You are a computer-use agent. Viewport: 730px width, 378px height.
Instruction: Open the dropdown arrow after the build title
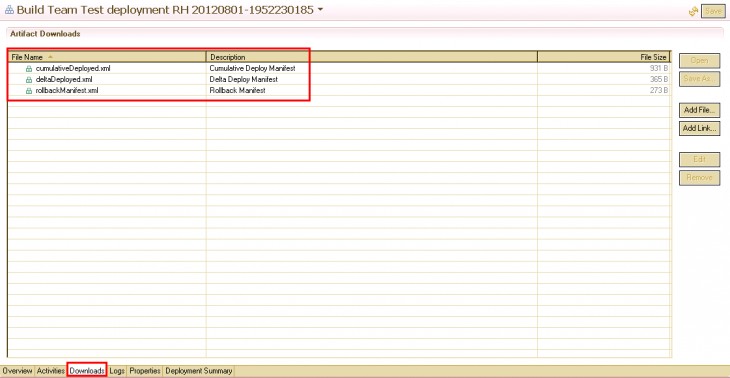[x=320, y=10]
